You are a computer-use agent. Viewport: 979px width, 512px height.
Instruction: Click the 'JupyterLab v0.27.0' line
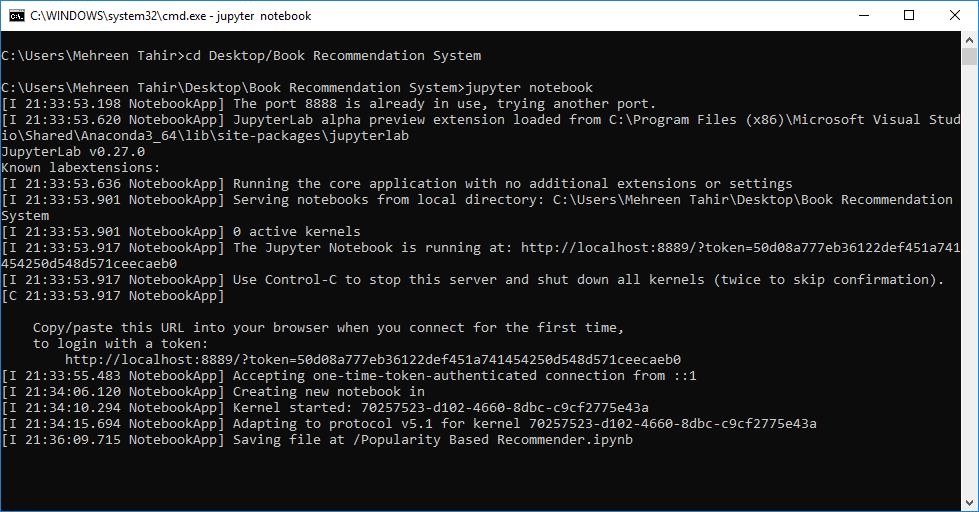(73, 152)
